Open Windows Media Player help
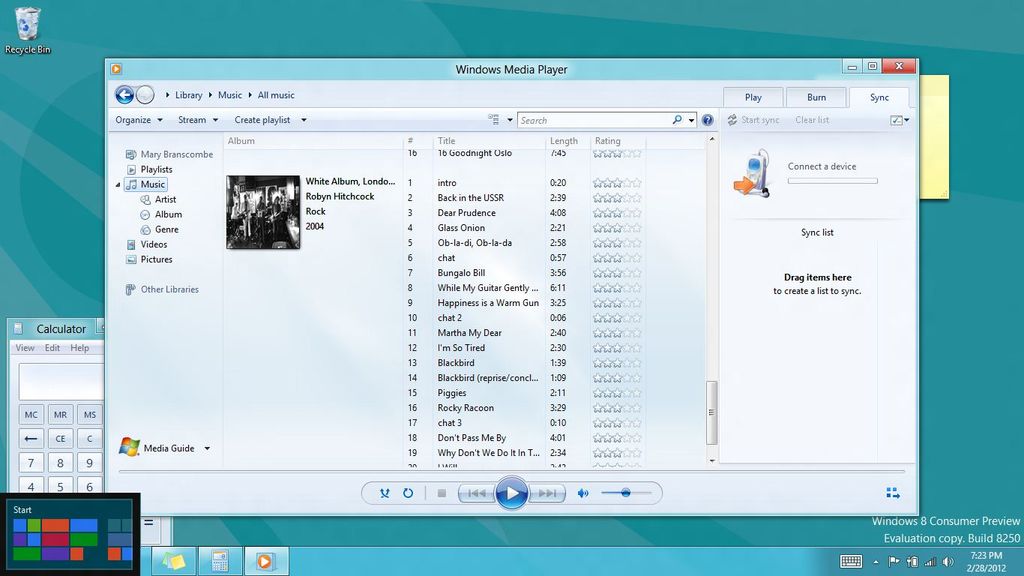This screenshot has height=576, width=1024. tap(708, 119)
